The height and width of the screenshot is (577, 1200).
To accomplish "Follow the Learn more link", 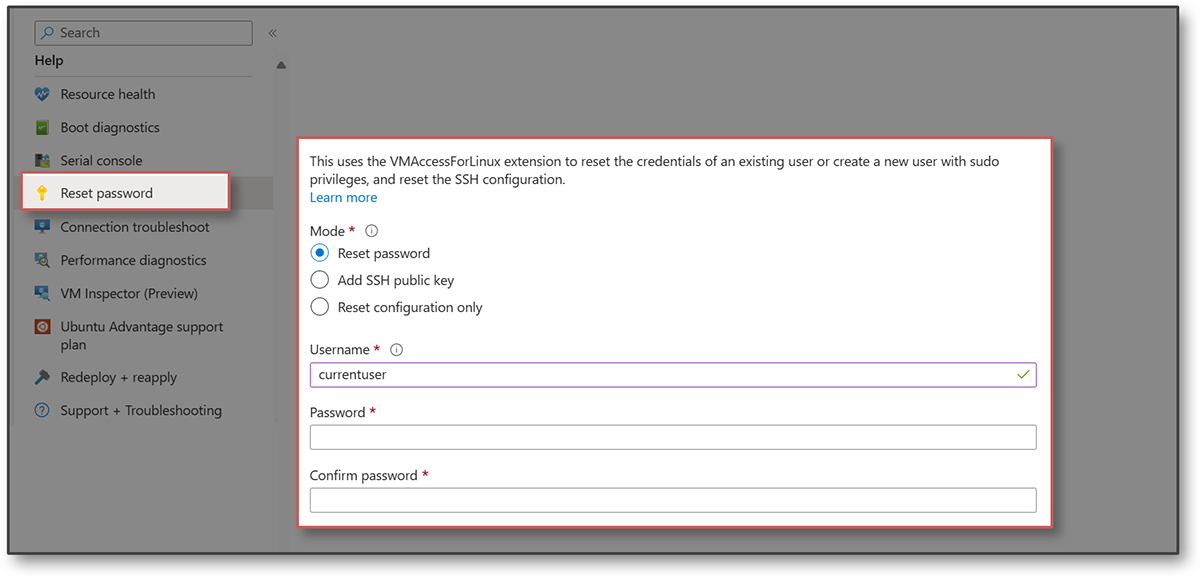I will point(343,198).
